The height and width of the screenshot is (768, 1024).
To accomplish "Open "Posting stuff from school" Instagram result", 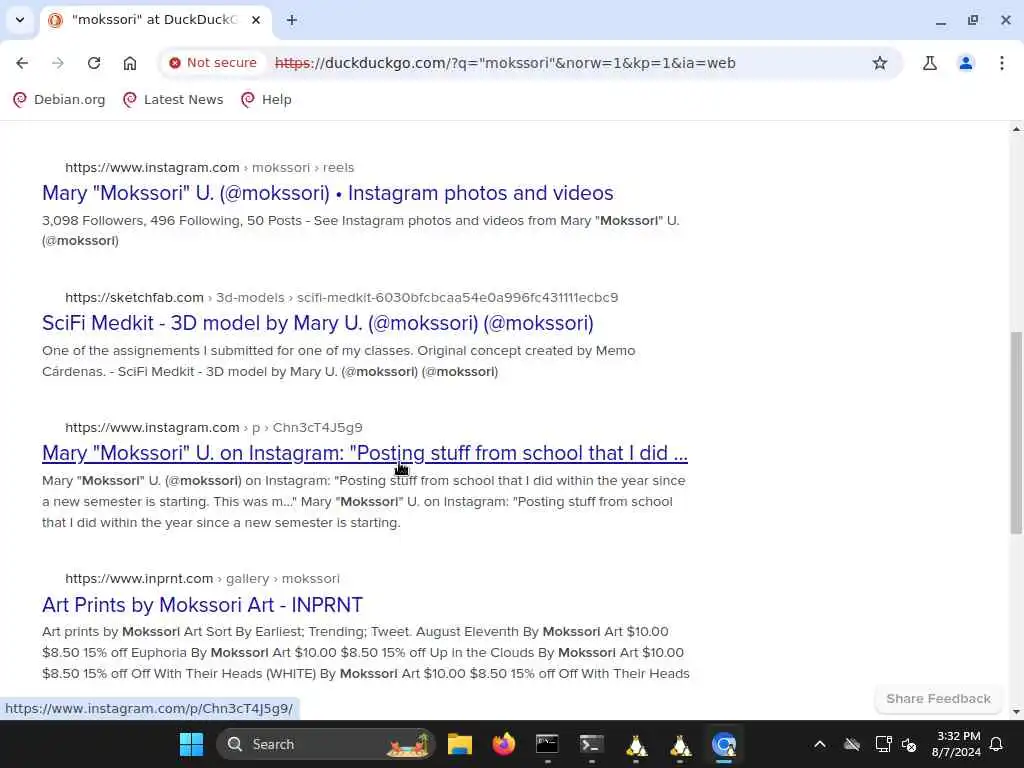I will tap(365, 453).
